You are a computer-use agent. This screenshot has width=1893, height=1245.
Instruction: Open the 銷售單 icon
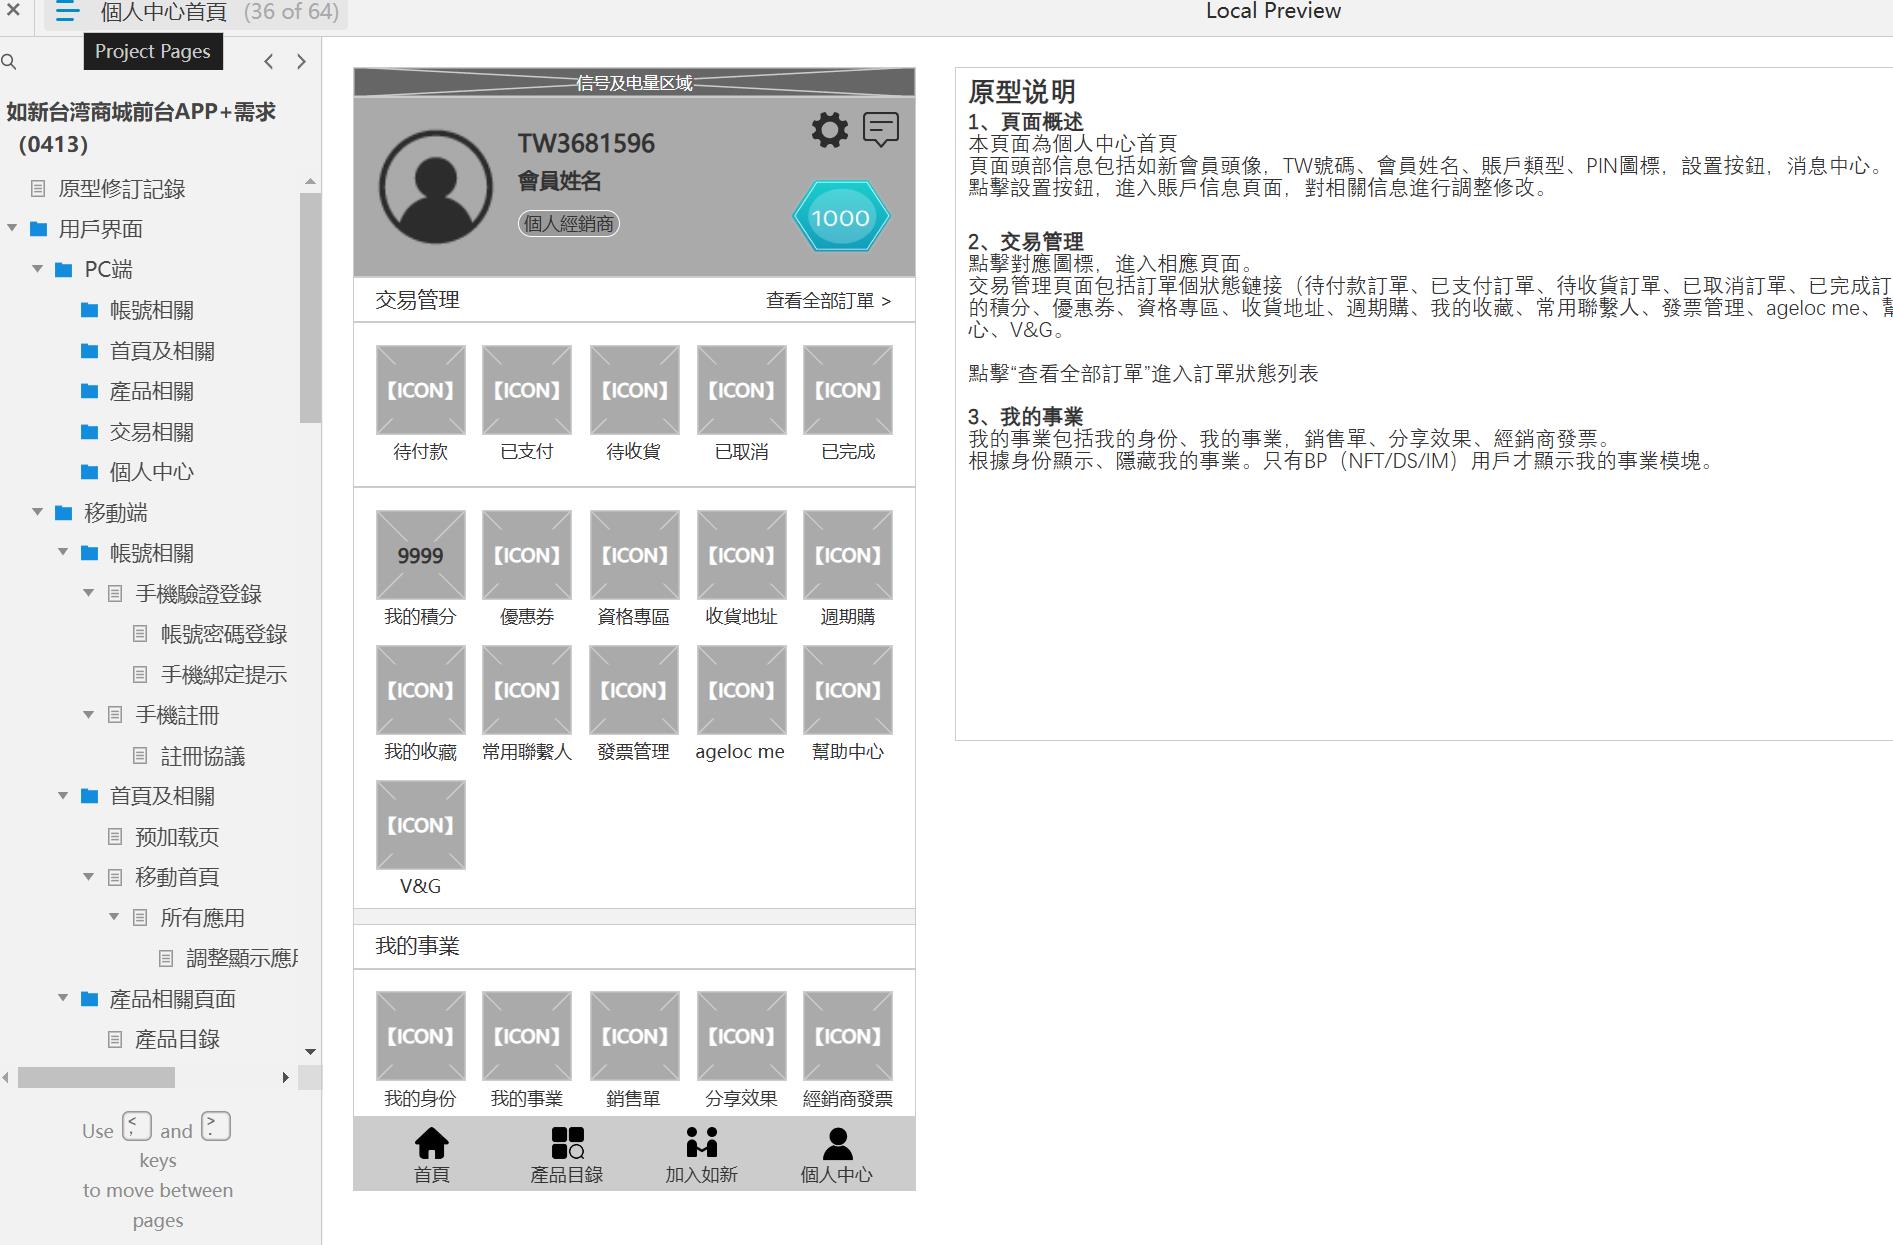634,1036
